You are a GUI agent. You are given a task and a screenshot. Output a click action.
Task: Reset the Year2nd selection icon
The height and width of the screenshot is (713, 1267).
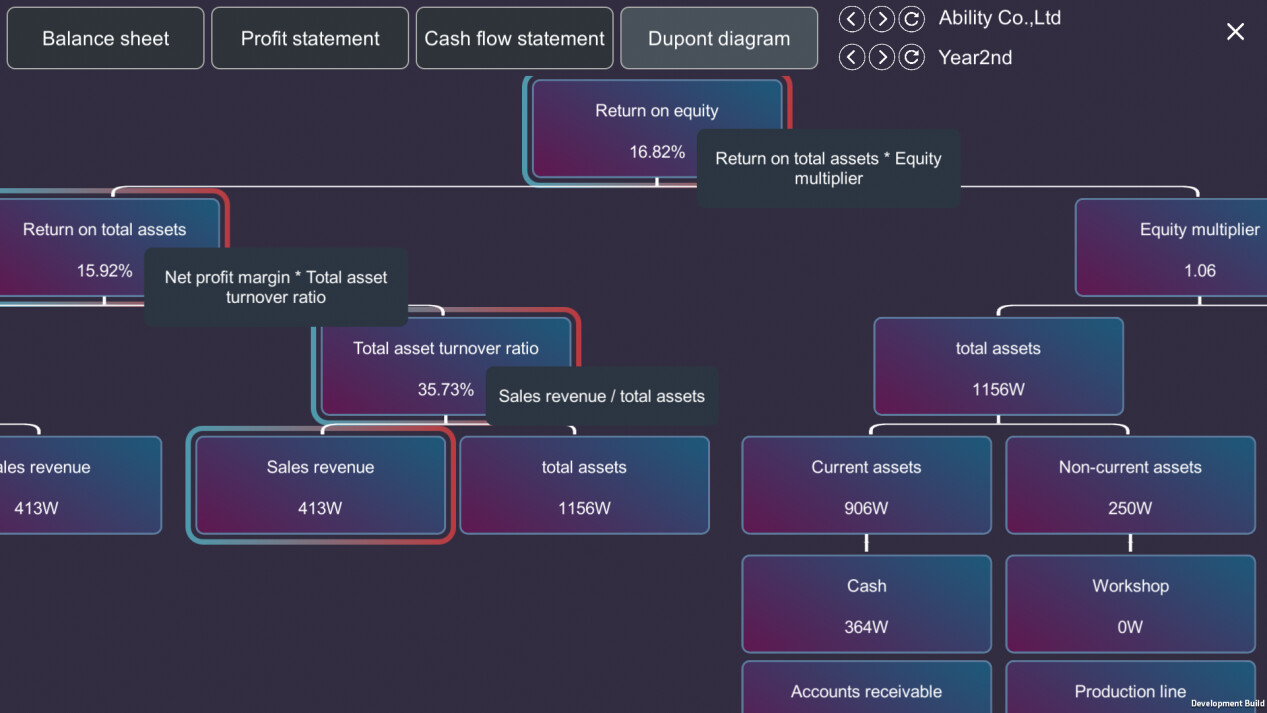(x=911, y=57)
